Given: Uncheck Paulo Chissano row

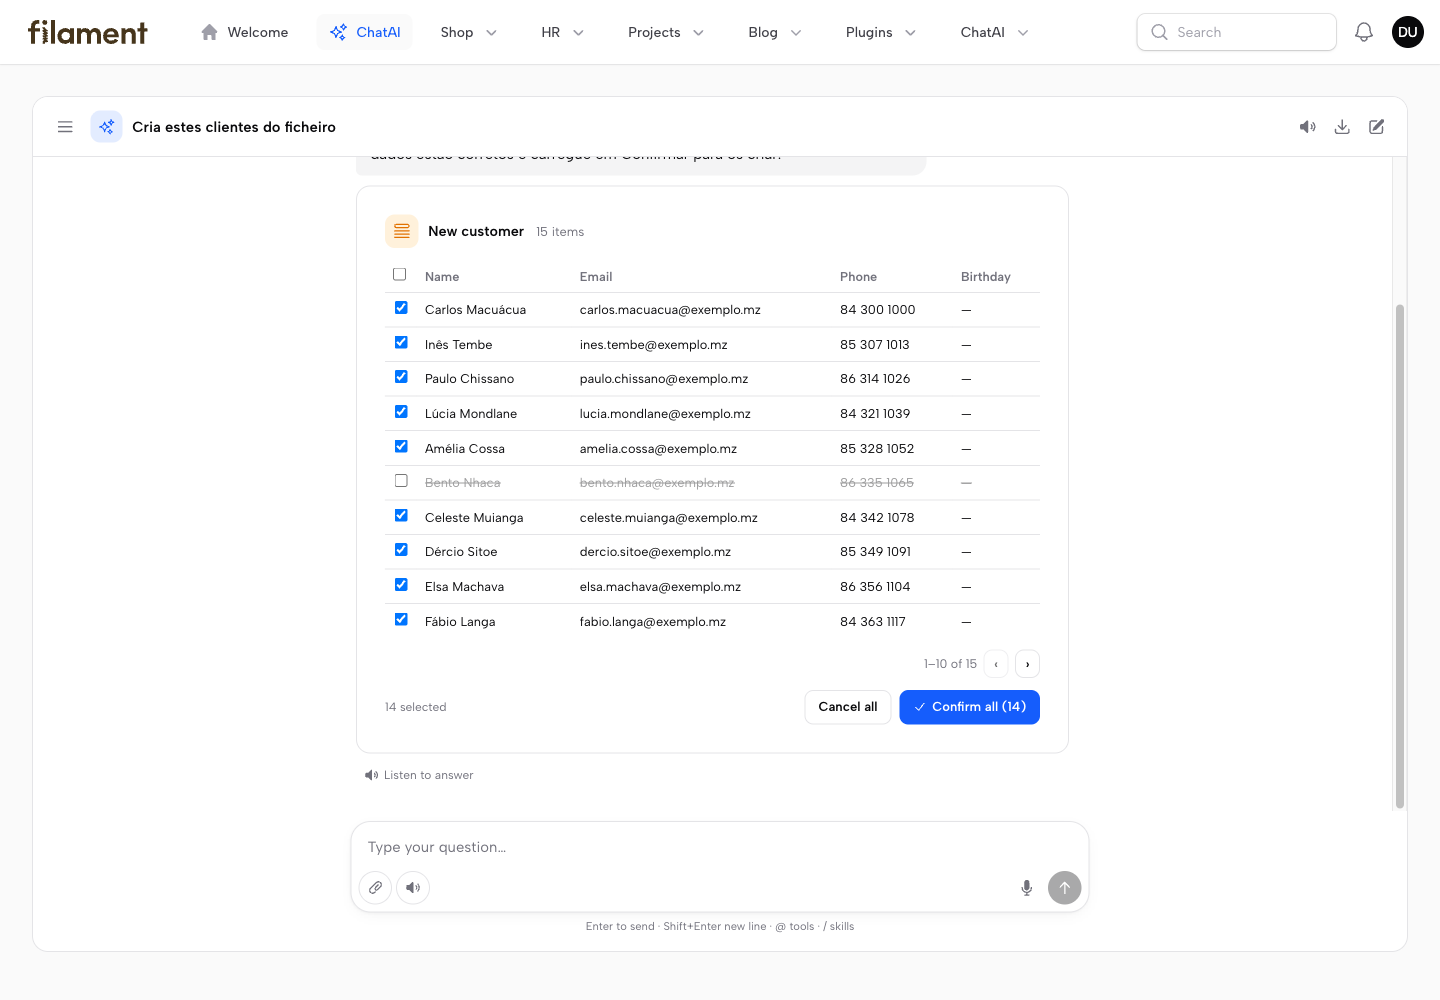Looking at the screenshot, I should pos(401,377).
